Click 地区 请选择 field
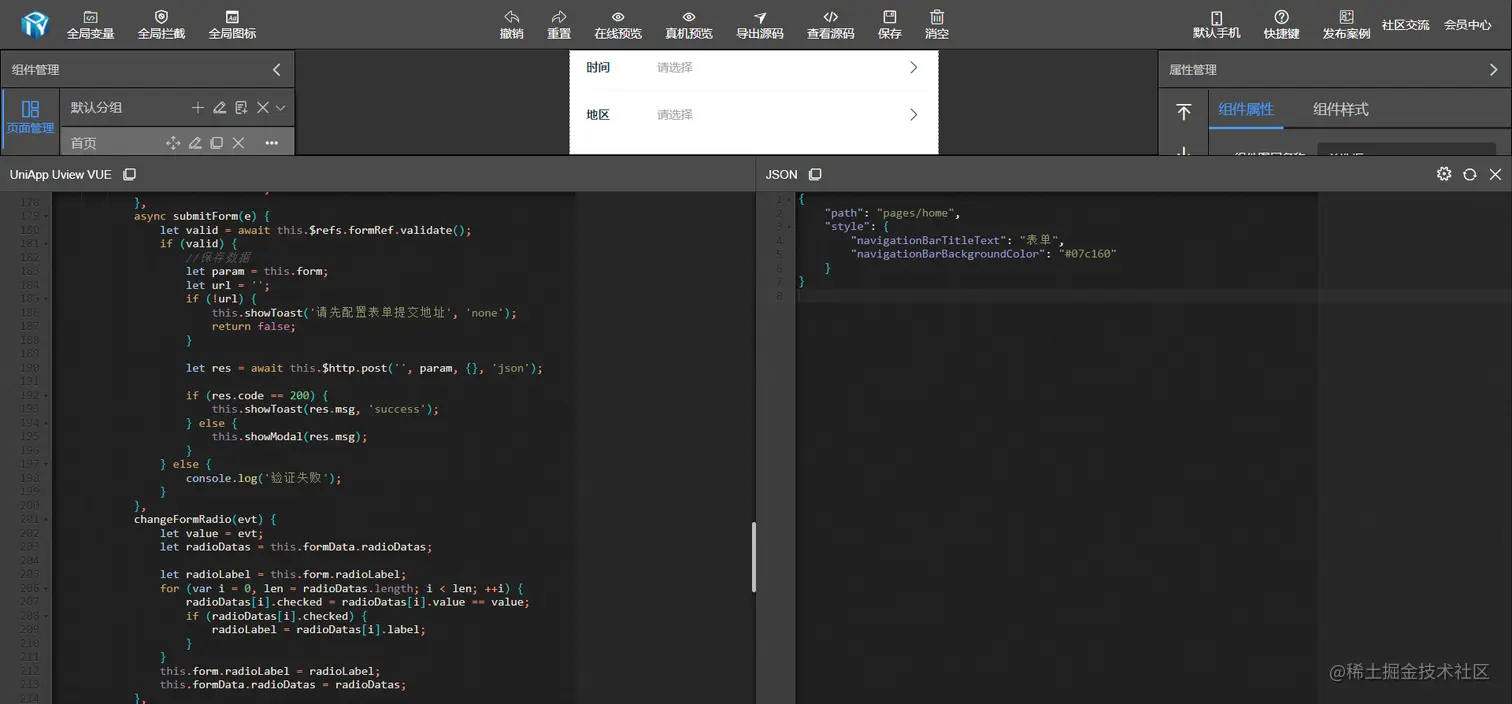The height and width of the screenshot is (704, 1512). tap(675, 115)
